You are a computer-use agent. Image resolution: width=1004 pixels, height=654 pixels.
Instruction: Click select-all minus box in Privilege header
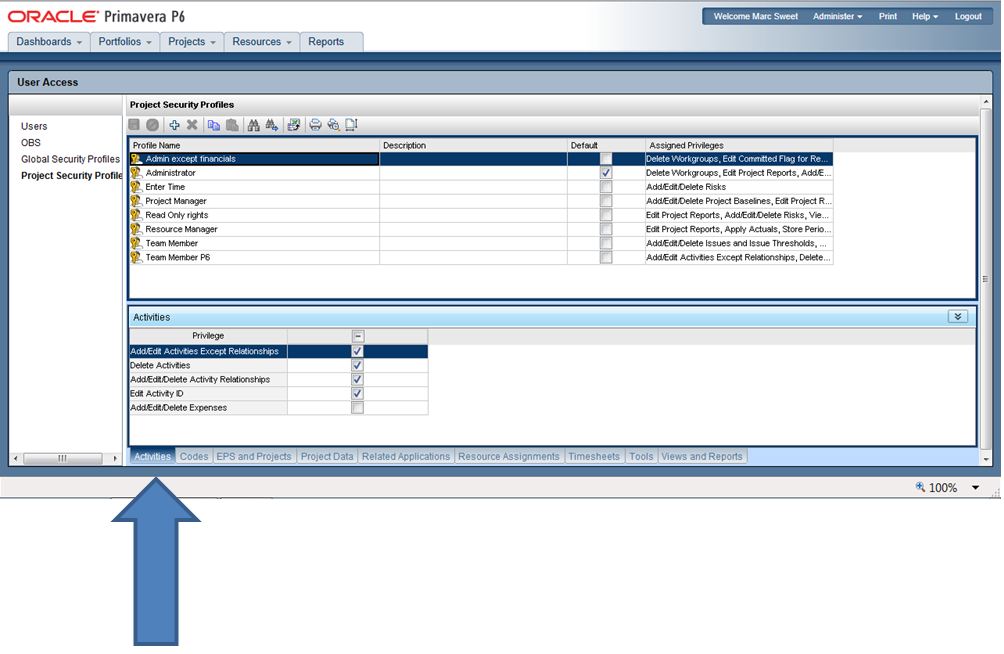358,336
